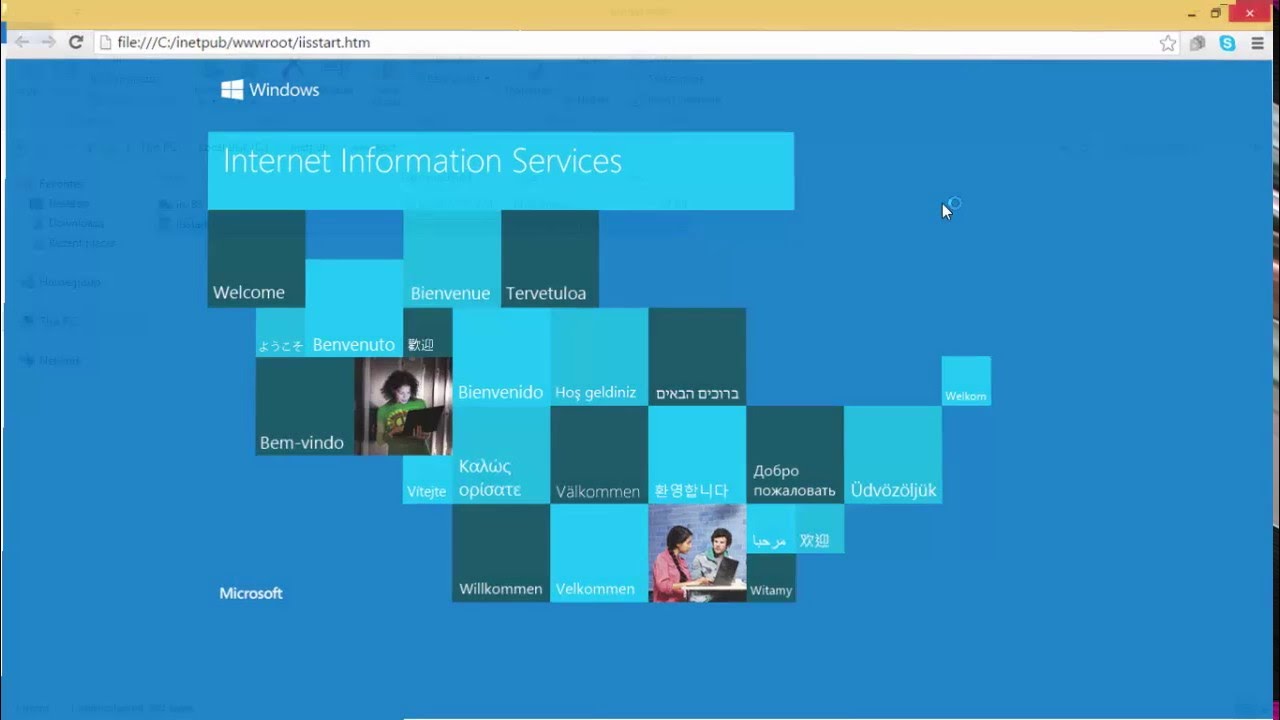Select the Tervetuloa tile
Screen dimensions: 1280x720
[x=550, y=258]
